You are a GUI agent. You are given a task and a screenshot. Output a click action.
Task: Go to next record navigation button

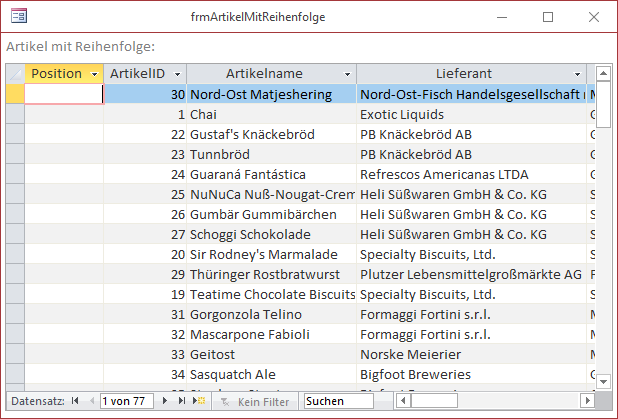[165, 401]
